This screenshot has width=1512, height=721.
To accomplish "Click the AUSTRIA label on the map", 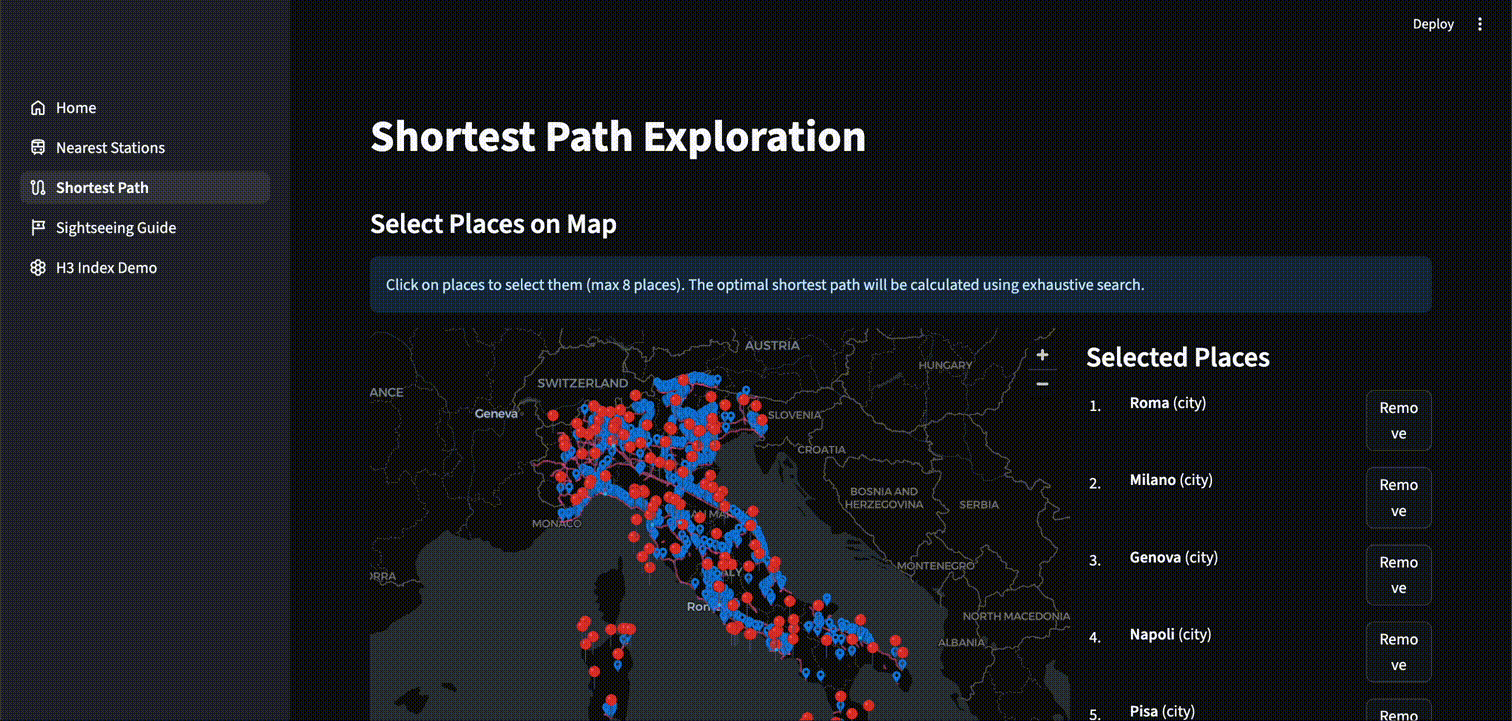I will pos(772,345).
